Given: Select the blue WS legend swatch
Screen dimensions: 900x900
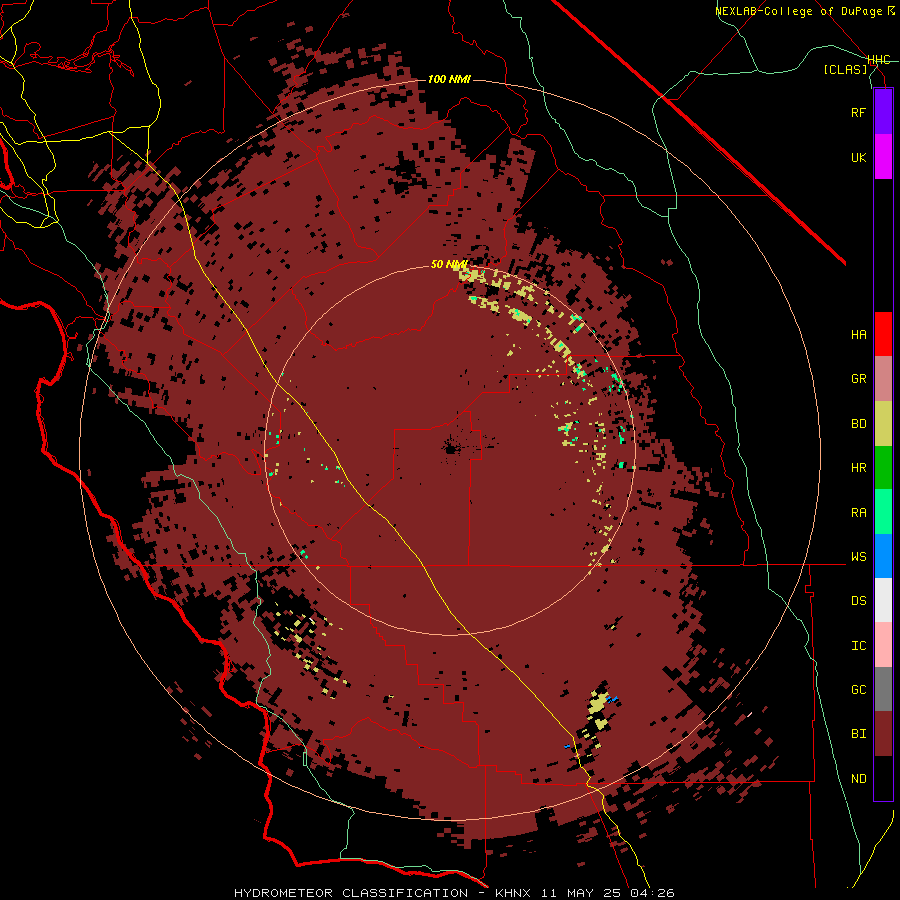Looking at the screenshot, I should (x=883, y=556).
